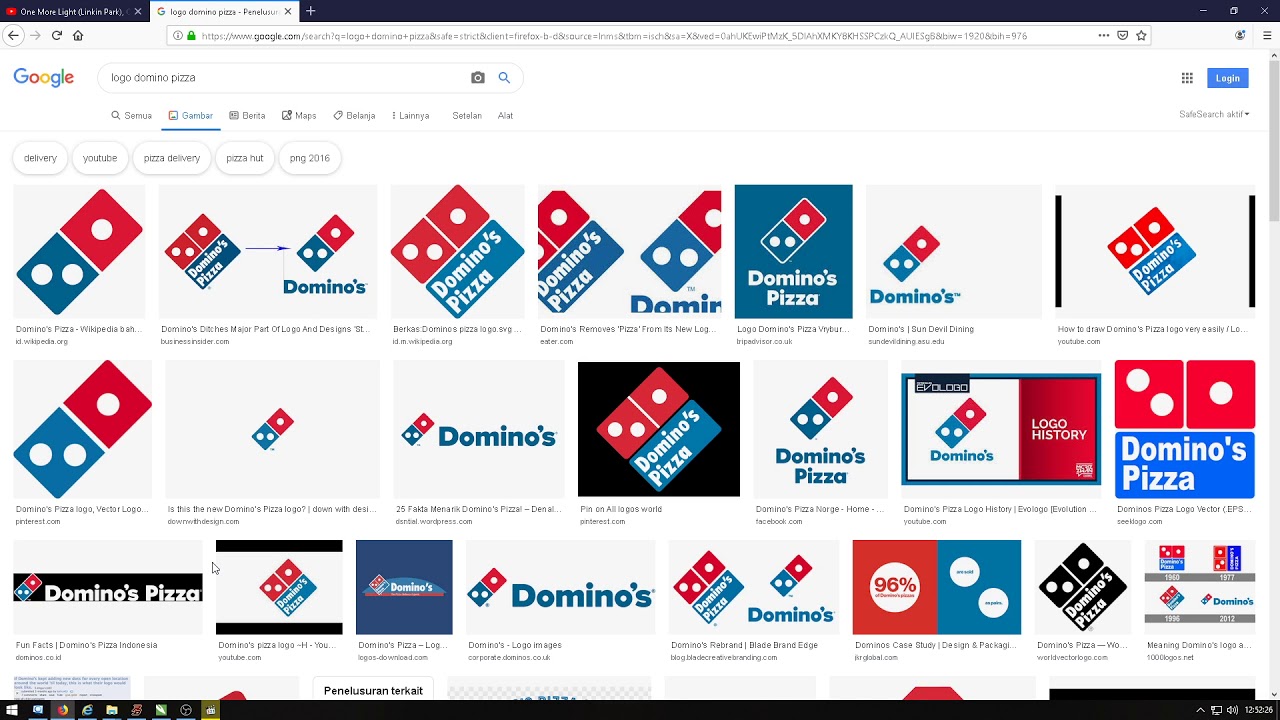Image resolution: width=1280 pixels, height=720 pixels.
Task: Filter by the pizza hut chip
Action: (x=245, y=158)
